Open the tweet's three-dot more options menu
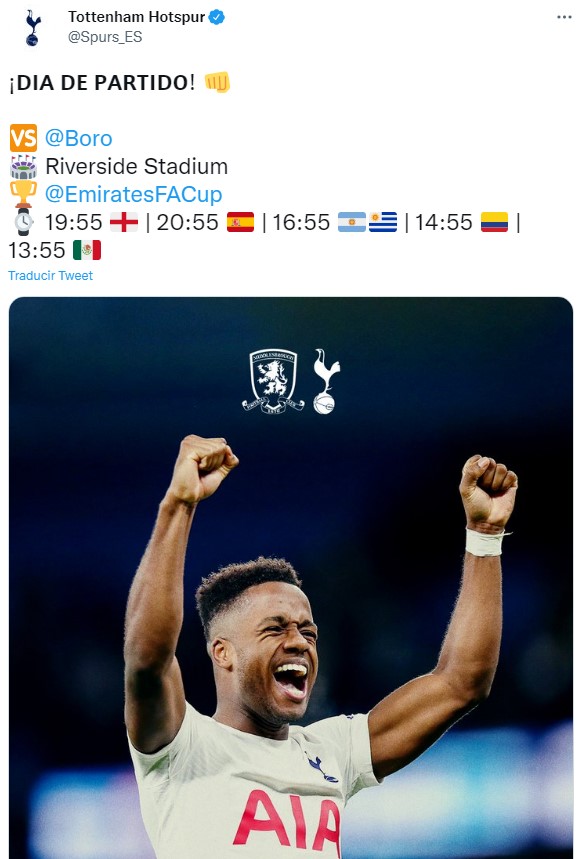 click(x=564, y=18)
